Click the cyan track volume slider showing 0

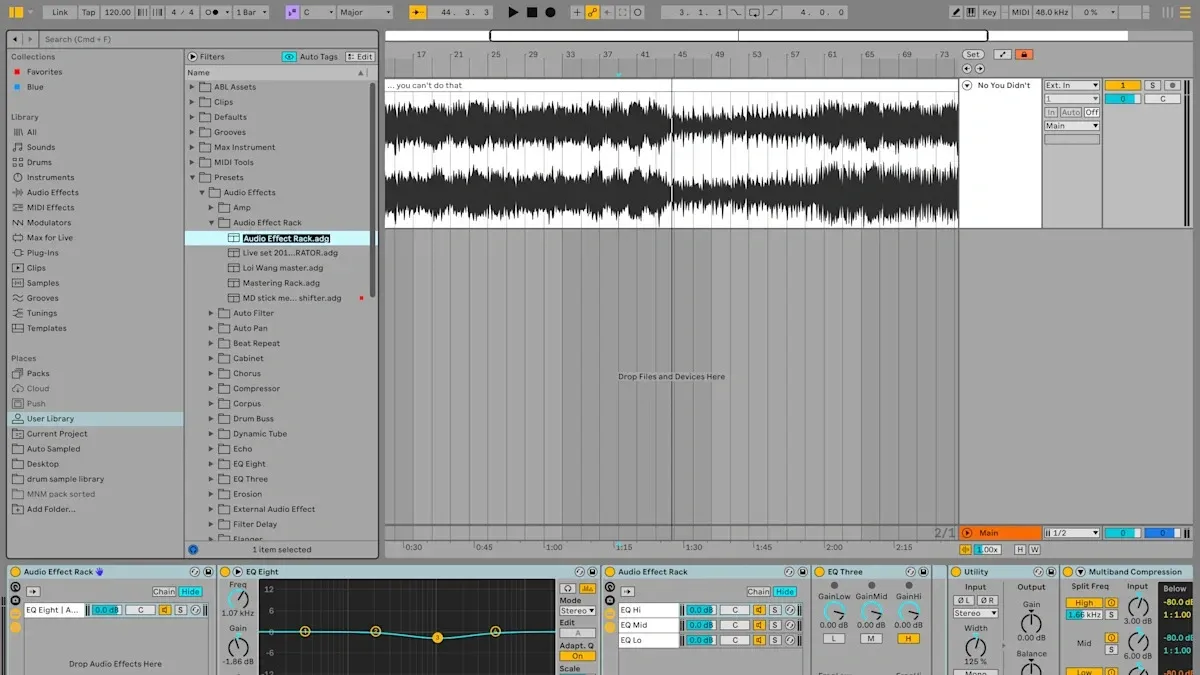pyautogui.click(x=1122, y=99)
